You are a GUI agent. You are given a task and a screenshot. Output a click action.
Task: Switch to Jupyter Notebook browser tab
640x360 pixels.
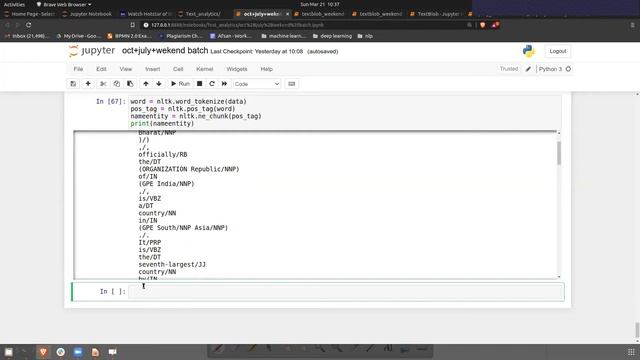click(87, 14)
